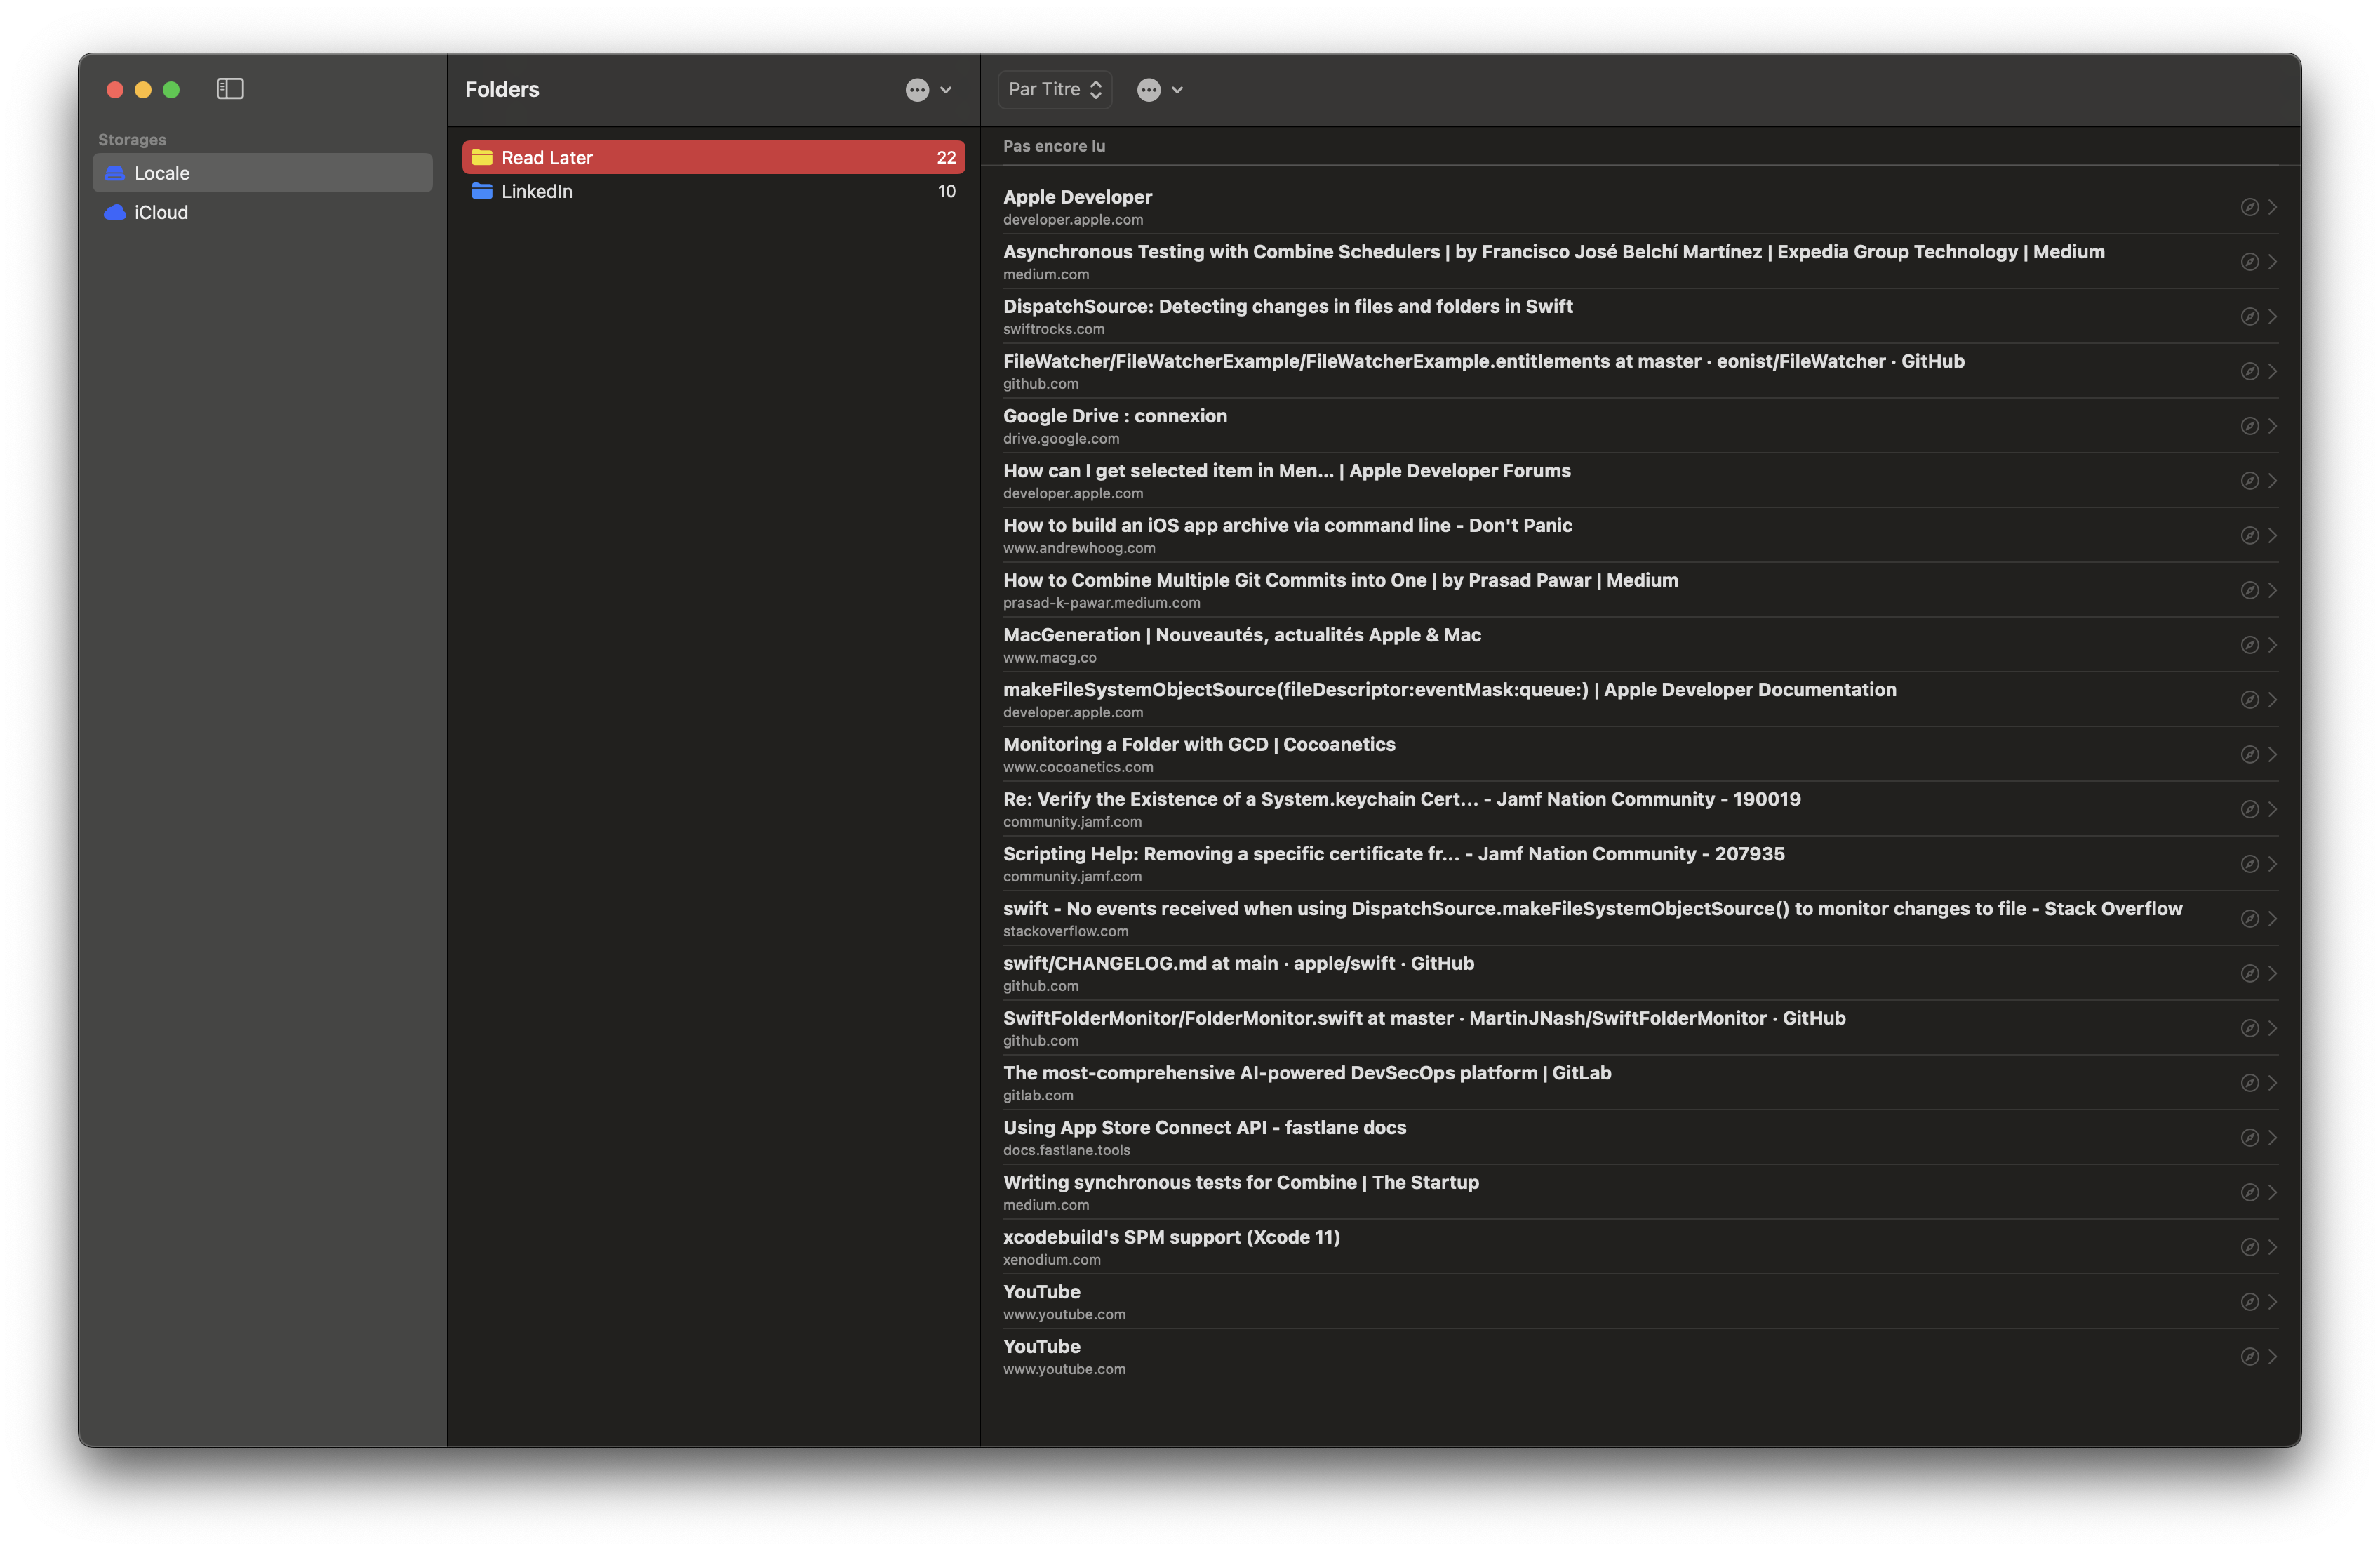
Task: Click the forward arrow for SwiftFolderMonitor entry
Action: (2273, 1027)
